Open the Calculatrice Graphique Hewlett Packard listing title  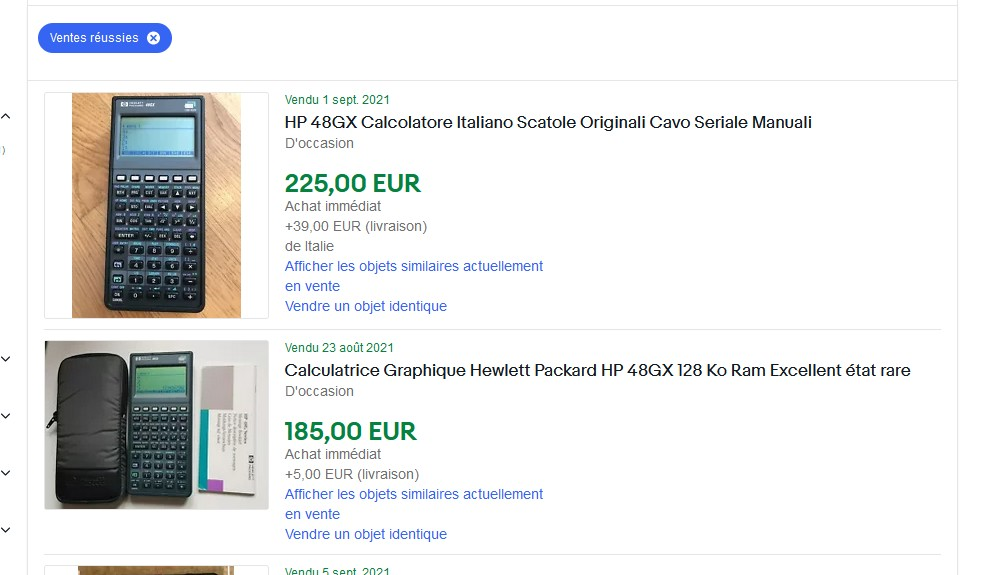click(597, 370)
